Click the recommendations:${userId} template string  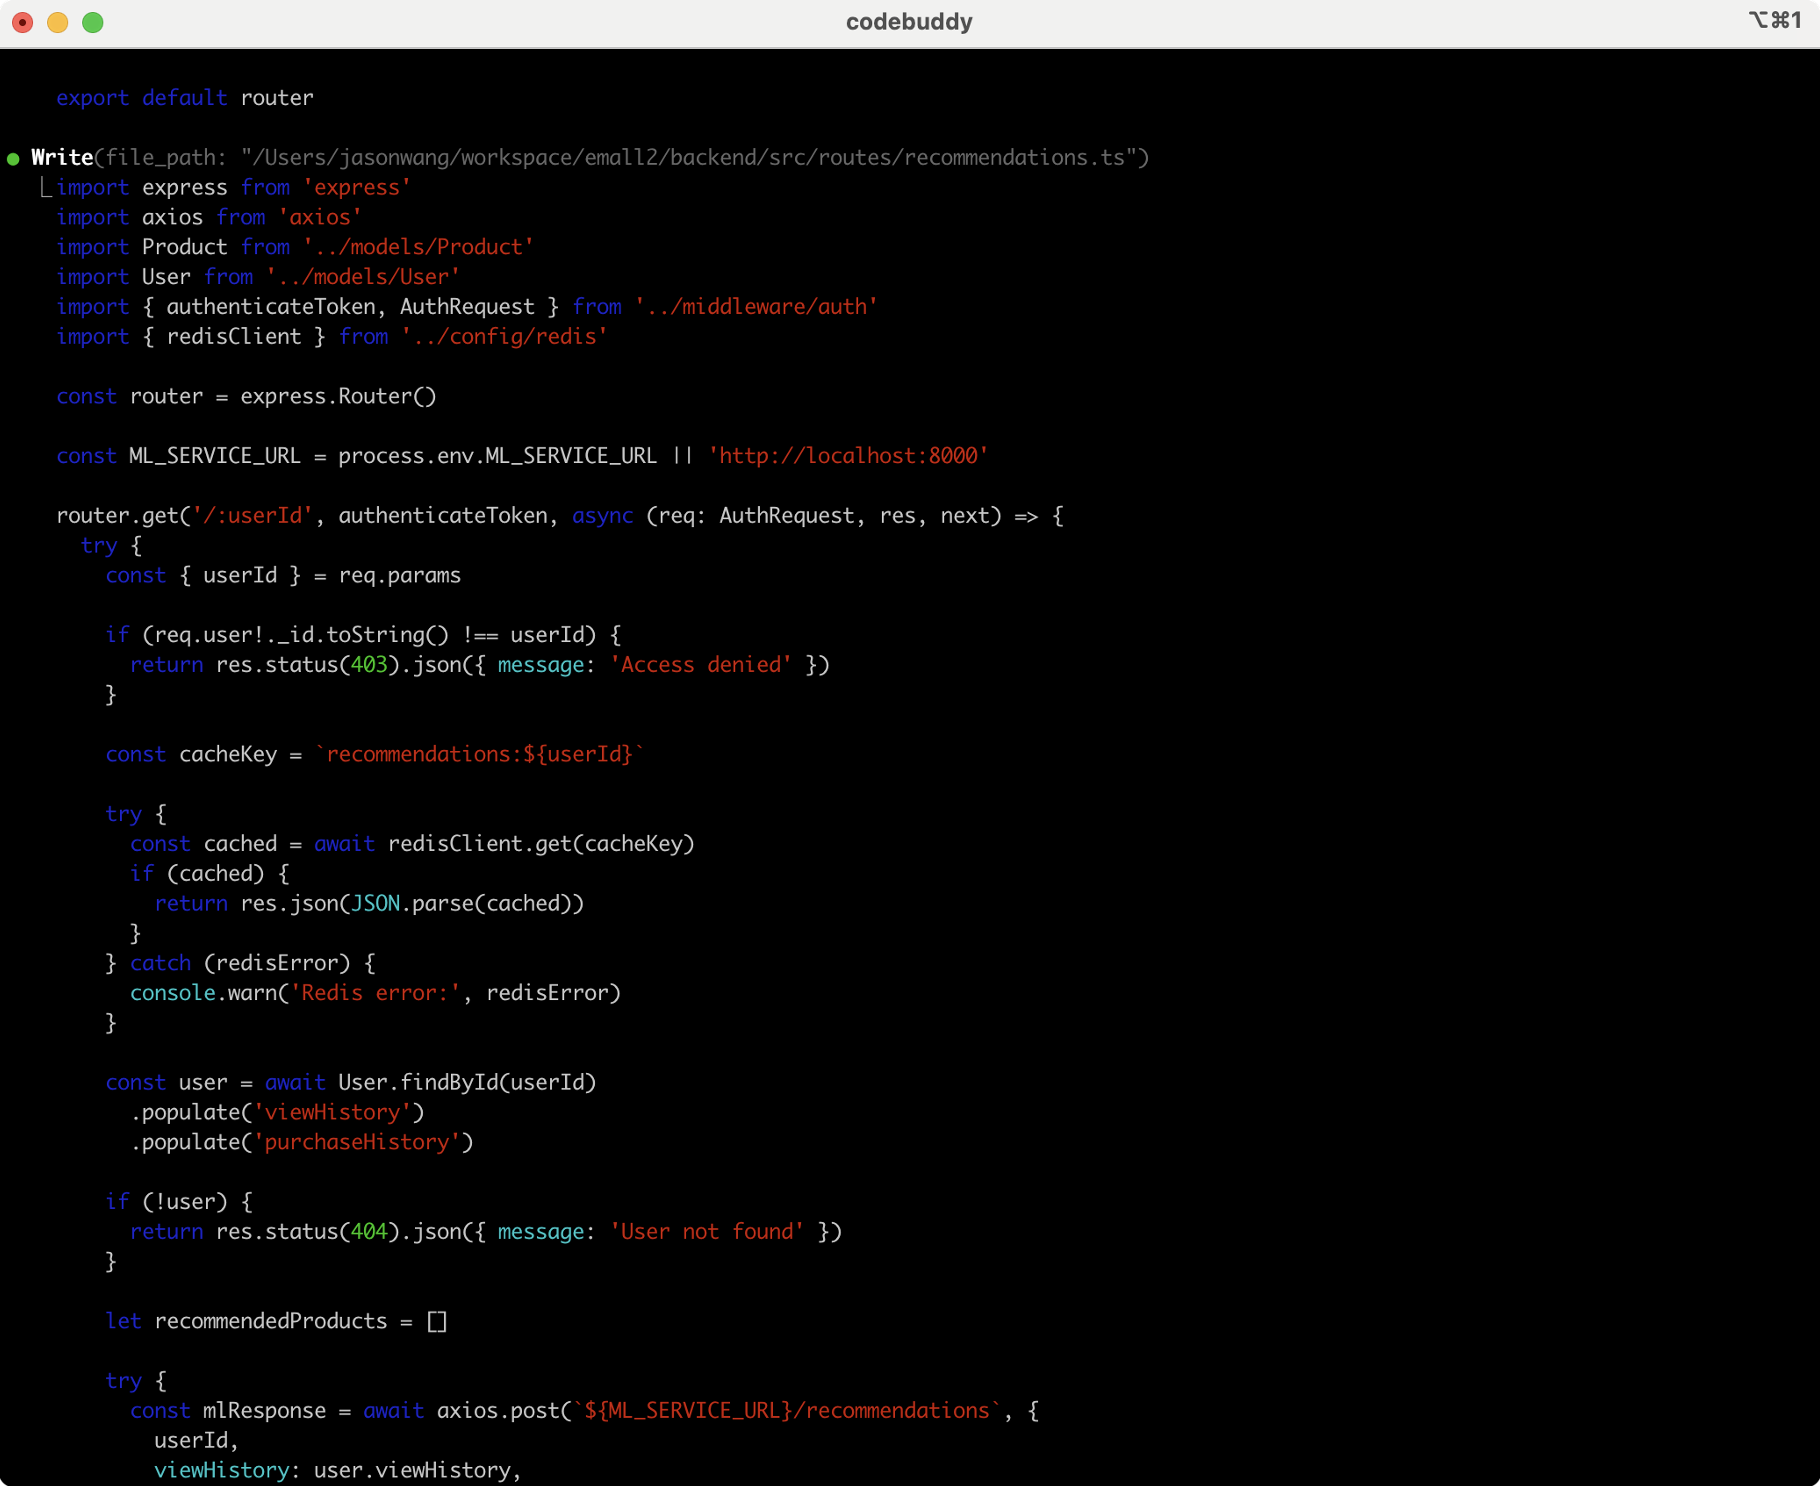[479, 754]
